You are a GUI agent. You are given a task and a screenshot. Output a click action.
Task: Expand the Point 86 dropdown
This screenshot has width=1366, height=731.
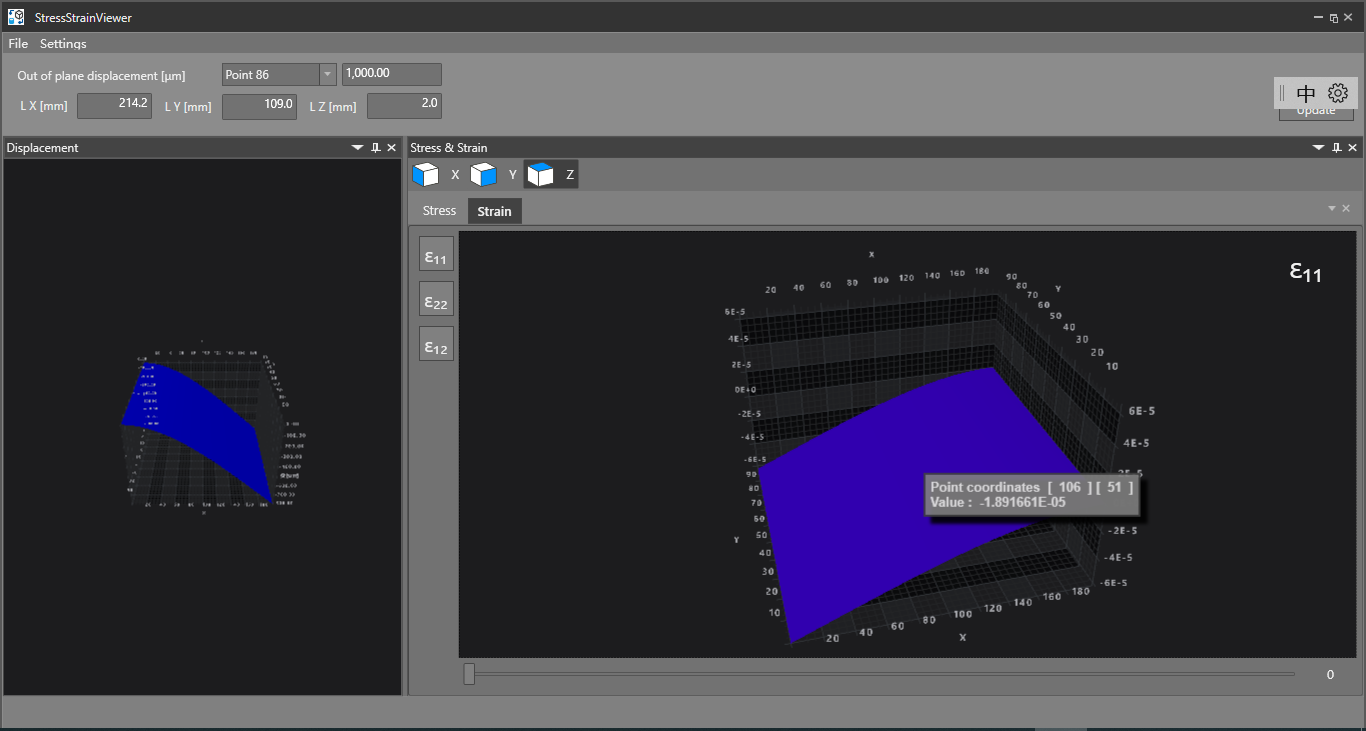328,75
